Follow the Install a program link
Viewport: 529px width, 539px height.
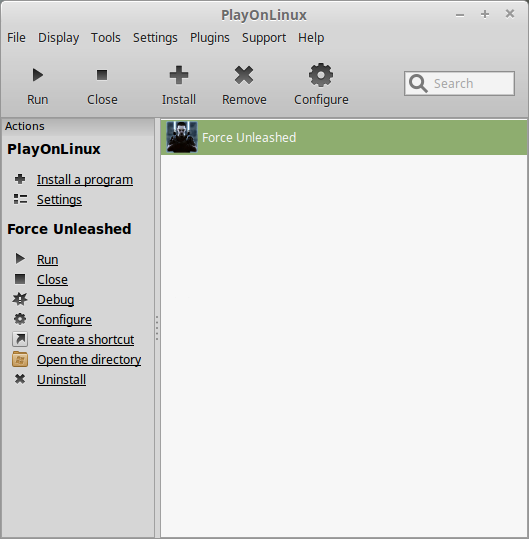[85, 179]
